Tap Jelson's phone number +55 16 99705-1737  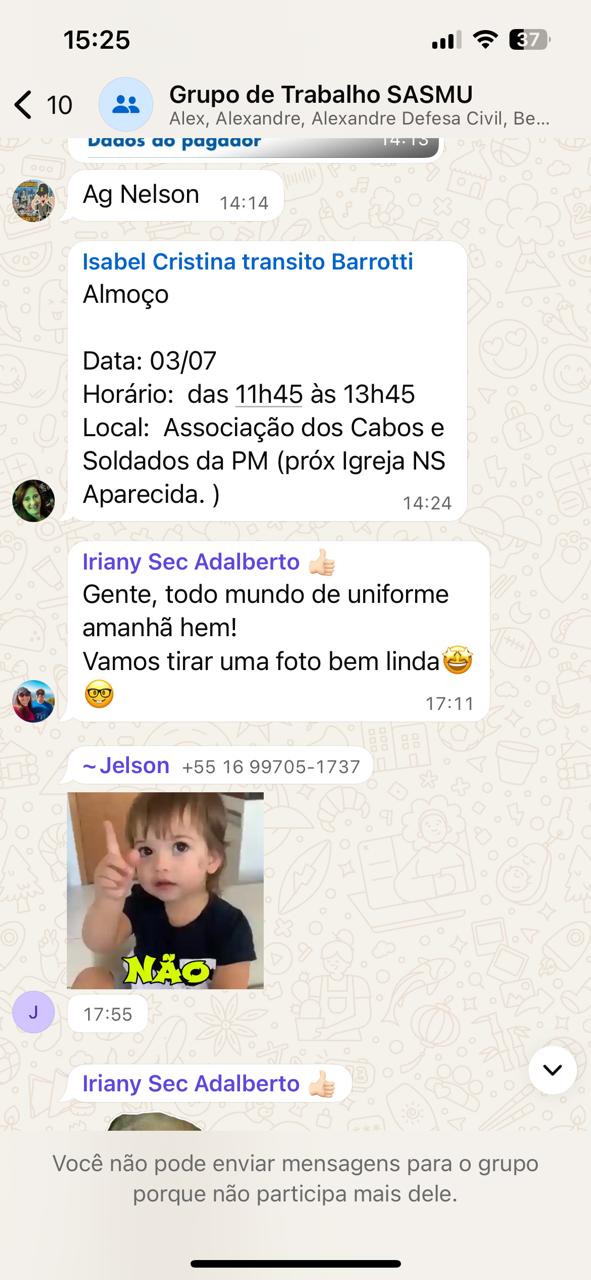pos(271,767)
